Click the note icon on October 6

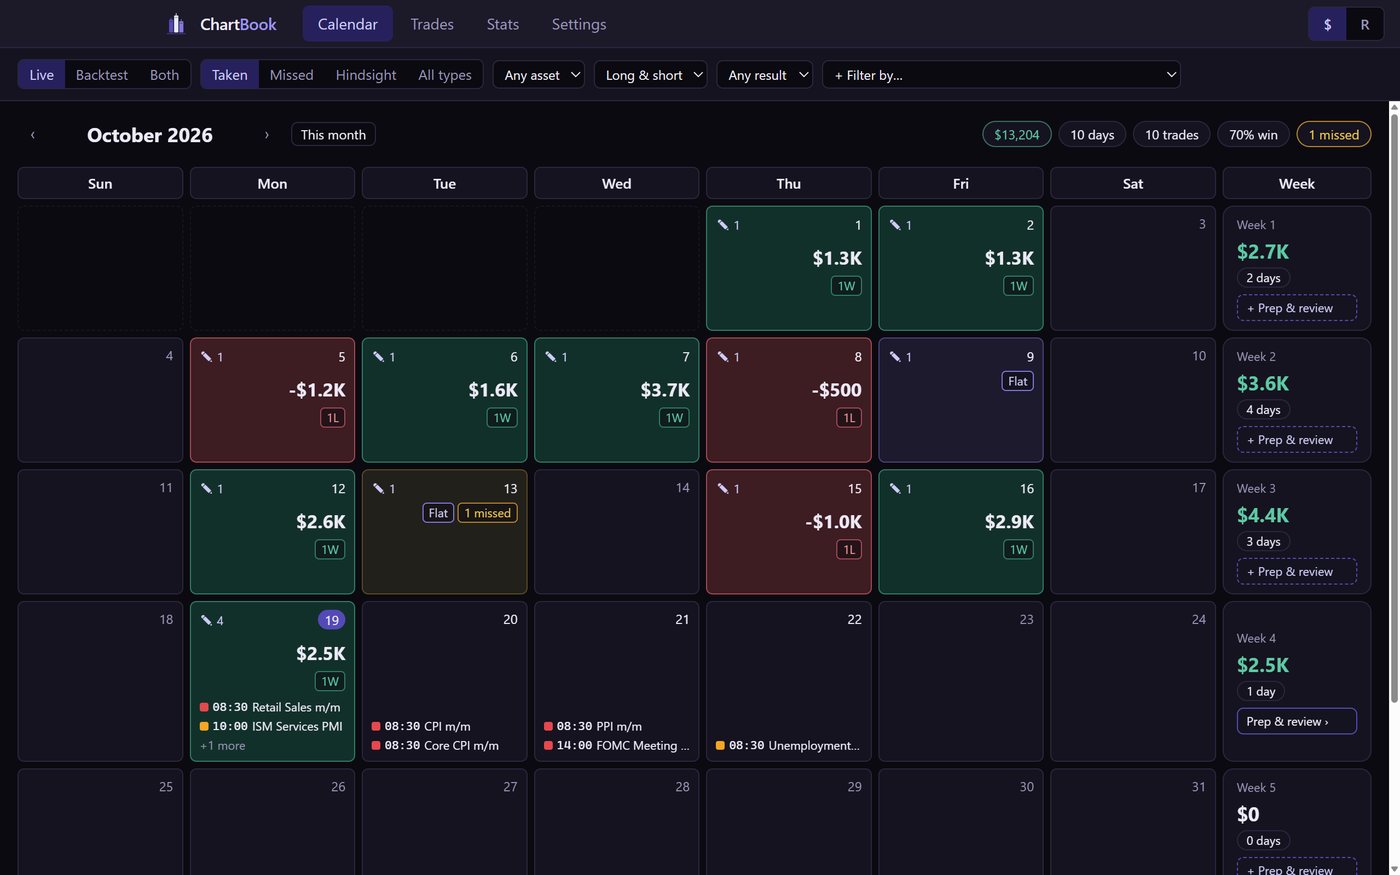tap(378, 357)
